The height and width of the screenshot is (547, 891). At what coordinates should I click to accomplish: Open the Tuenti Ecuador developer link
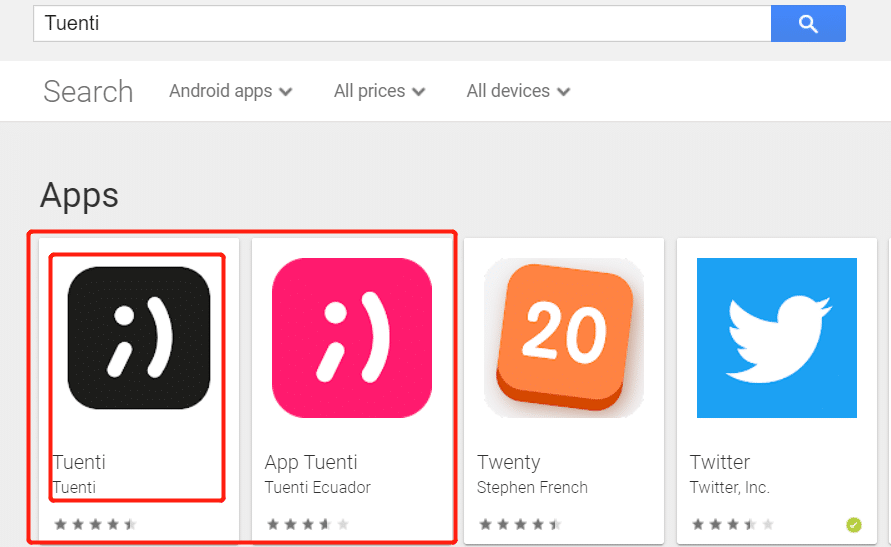[318, 487]
